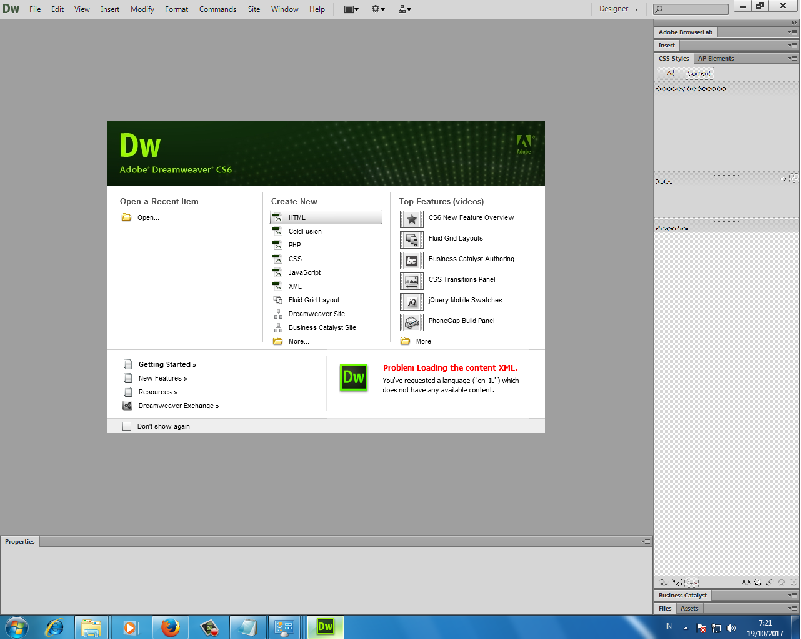Check the Don't show again checkbox
801x639 pixels.
(x=126, y=426)
